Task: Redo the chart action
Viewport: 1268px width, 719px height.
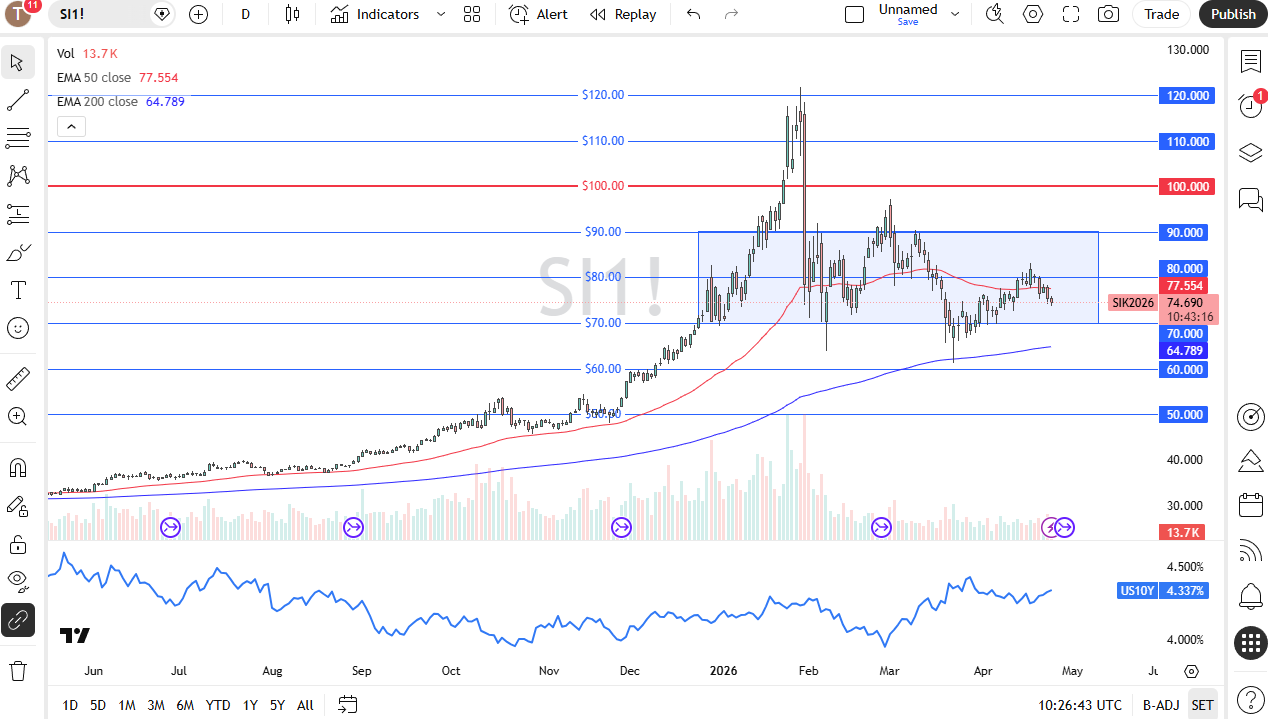Action: (731, 14)
